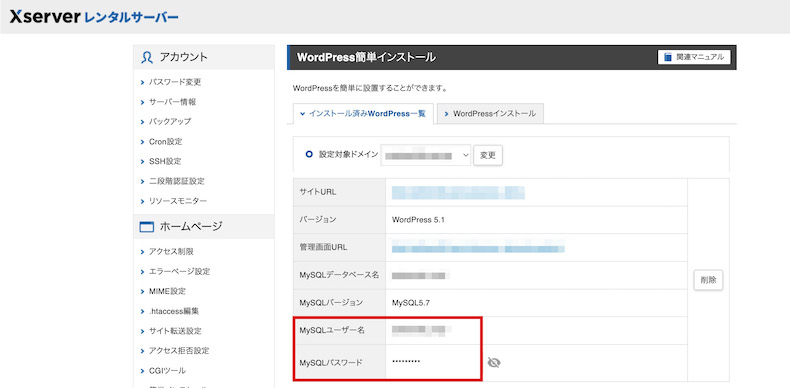Image resolution: width=790 pixels, height=388 pixels.
Task: Click the アカウント section header
Action: 204,57
